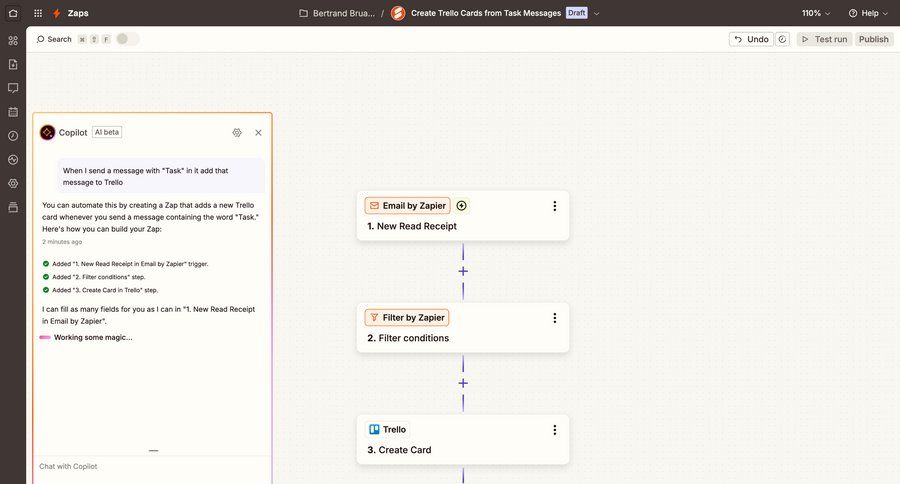Click the Filter by Zapier app badge
The image size is (900, 484).
pyautogui.click(x=407, y=317)
